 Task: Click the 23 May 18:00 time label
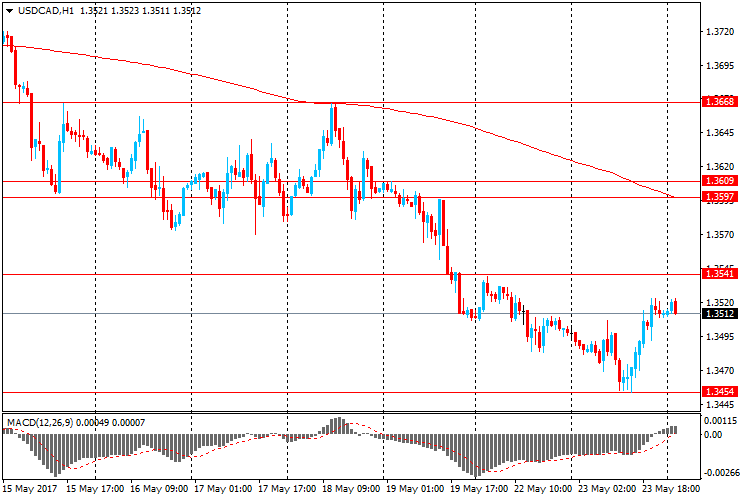pos(670,490)
